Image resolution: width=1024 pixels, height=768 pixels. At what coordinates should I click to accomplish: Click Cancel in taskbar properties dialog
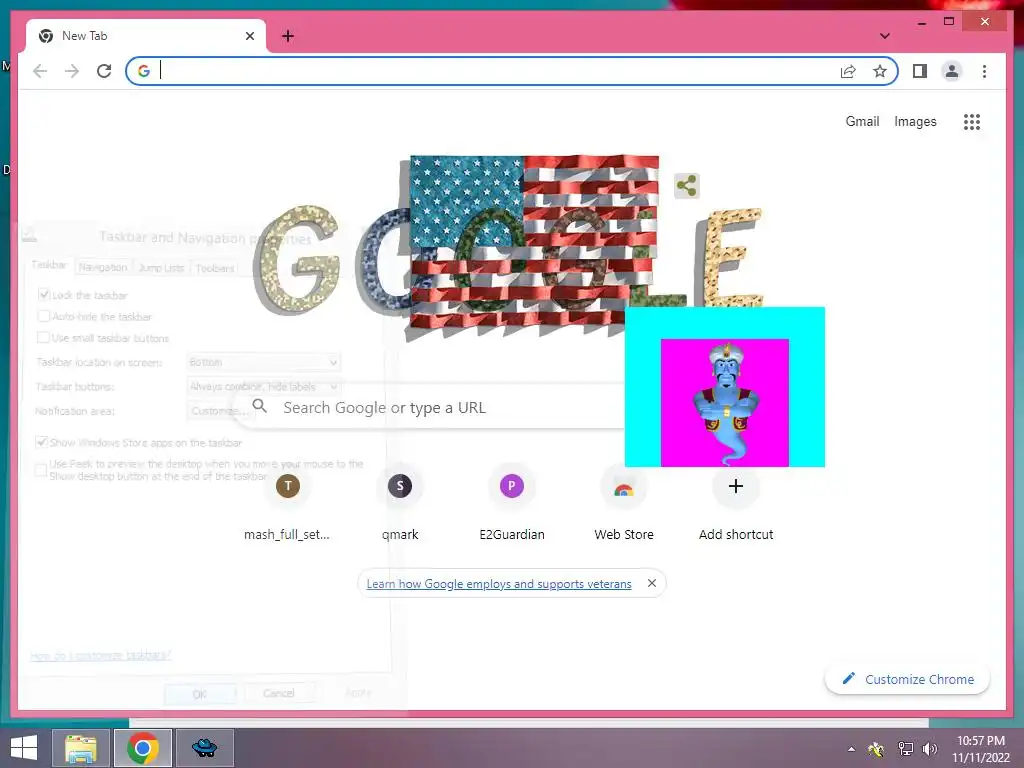click(x=279, y=693)
